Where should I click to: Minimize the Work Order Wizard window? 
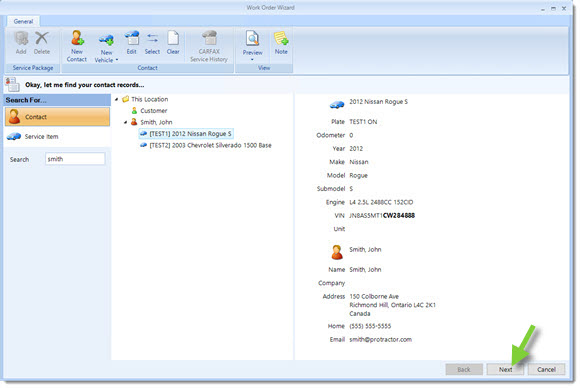tap(543, 9)
